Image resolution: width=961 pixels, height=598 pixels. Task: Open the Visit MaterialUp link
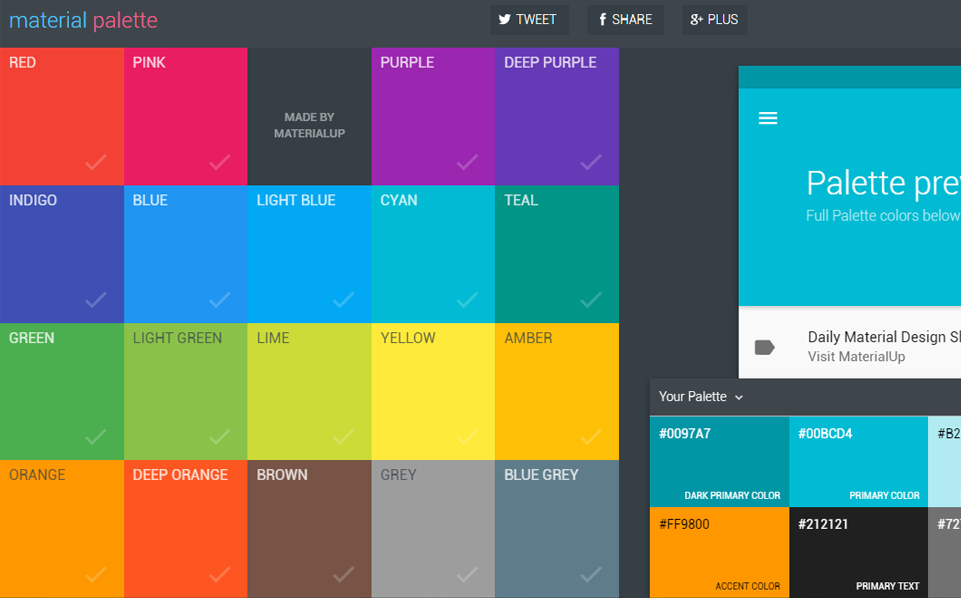click(x=856, y=356)
